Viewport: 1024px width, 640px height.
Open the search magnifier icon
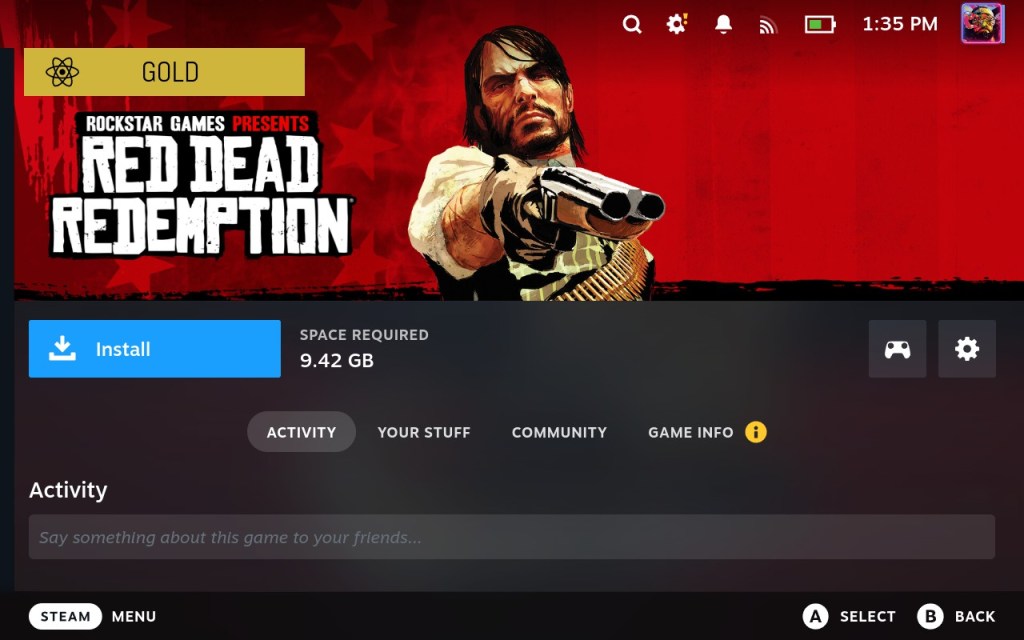point(632,25)
